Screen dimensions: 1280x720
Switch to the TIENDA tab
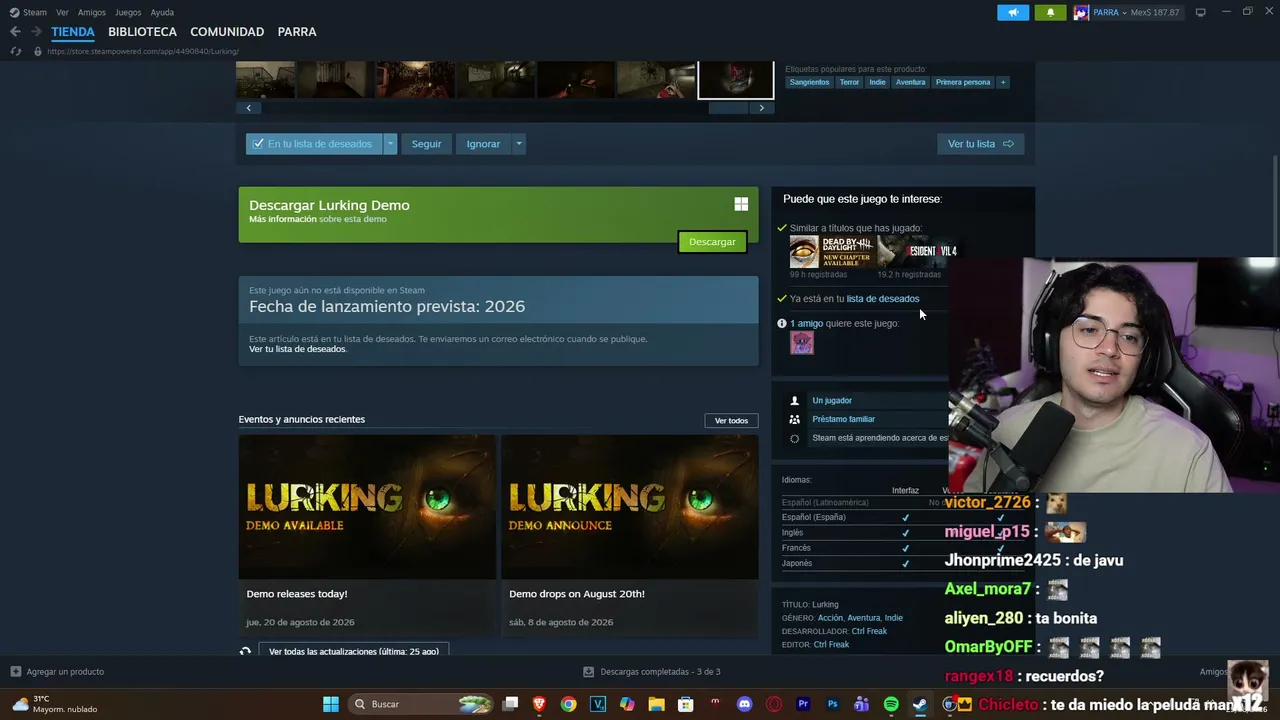tap(73, 32)
